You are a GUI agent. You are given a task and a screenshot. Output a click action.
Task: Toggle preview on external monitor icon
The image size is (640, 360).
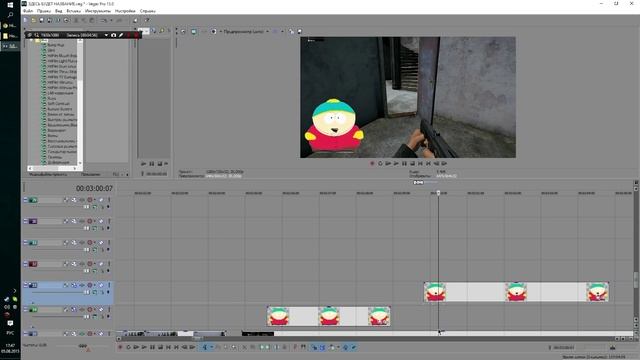[x=193, y=31]
